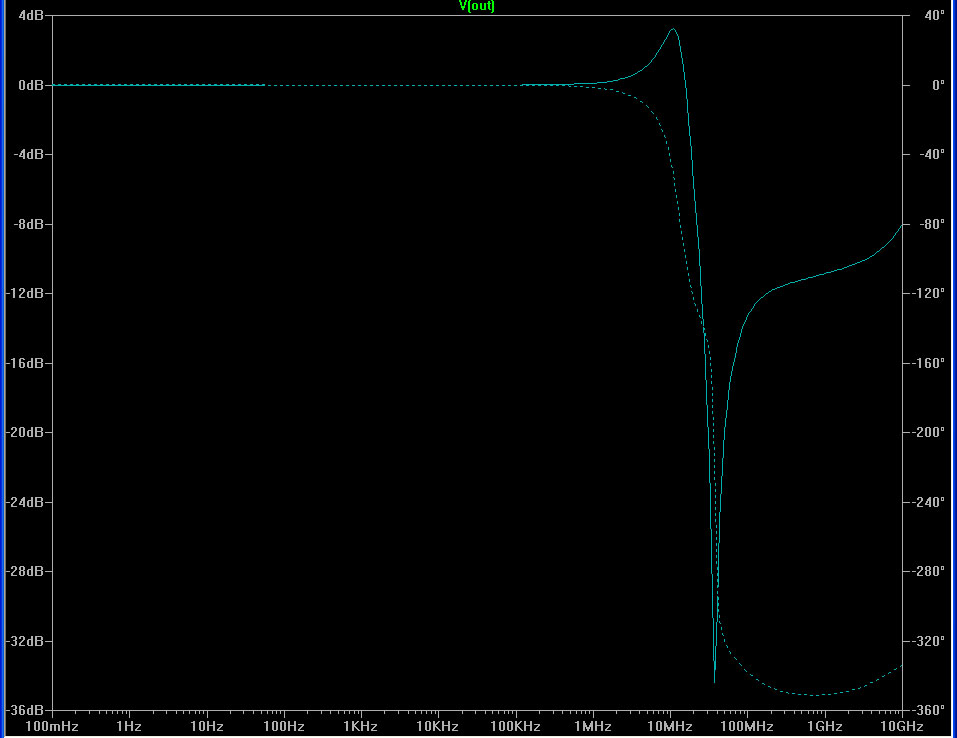This screenshot has height=738, width=957.
Task: Click the -36dB left axis label
Action: (x=26, y=711)
